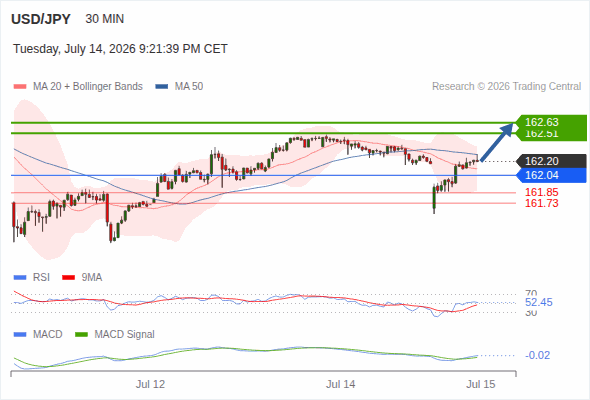Click the Jul 14 date axis label
The width and height of the screenshot is (590, 400).
click(341, 384)
